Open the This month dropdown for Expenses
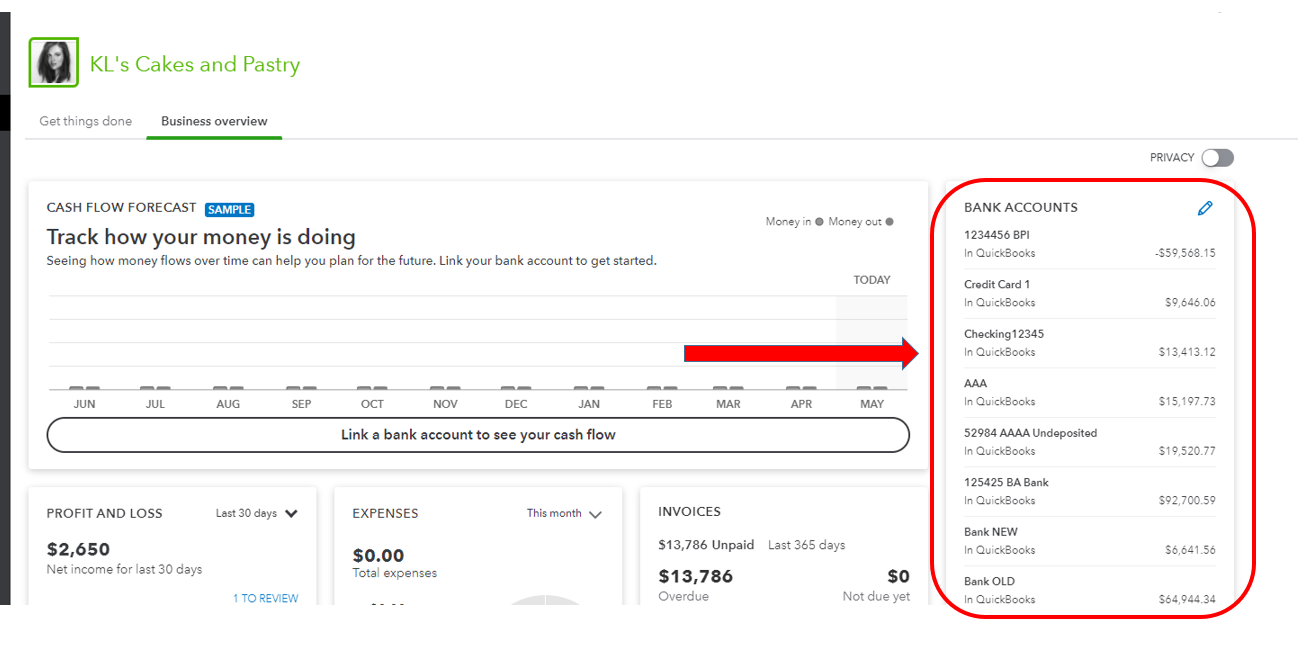1298x649 pixels. tap(564, 513)
